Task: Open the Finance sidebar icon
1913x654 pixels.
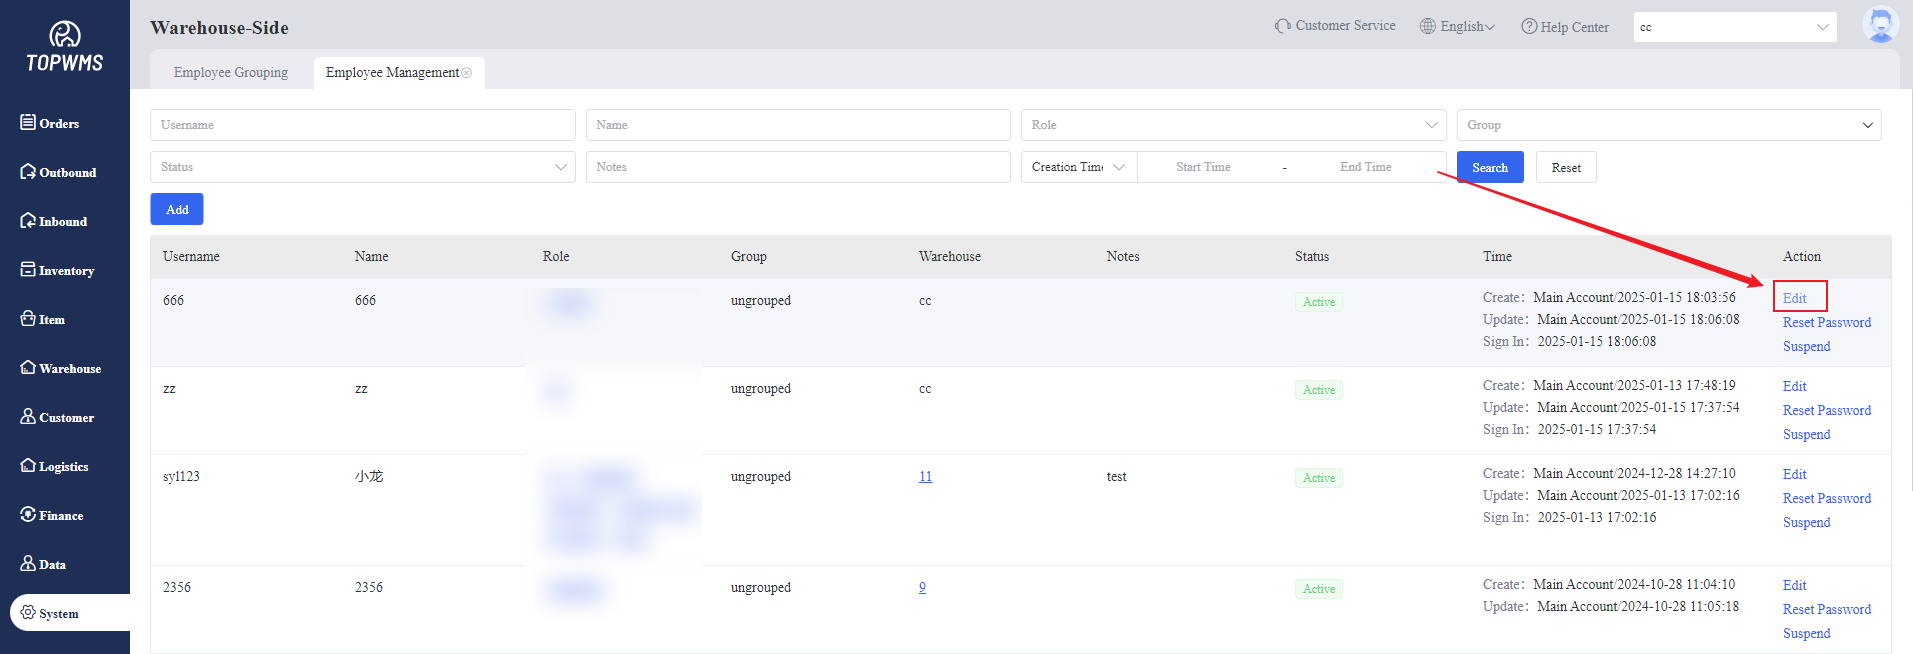Action: [28, 515]
